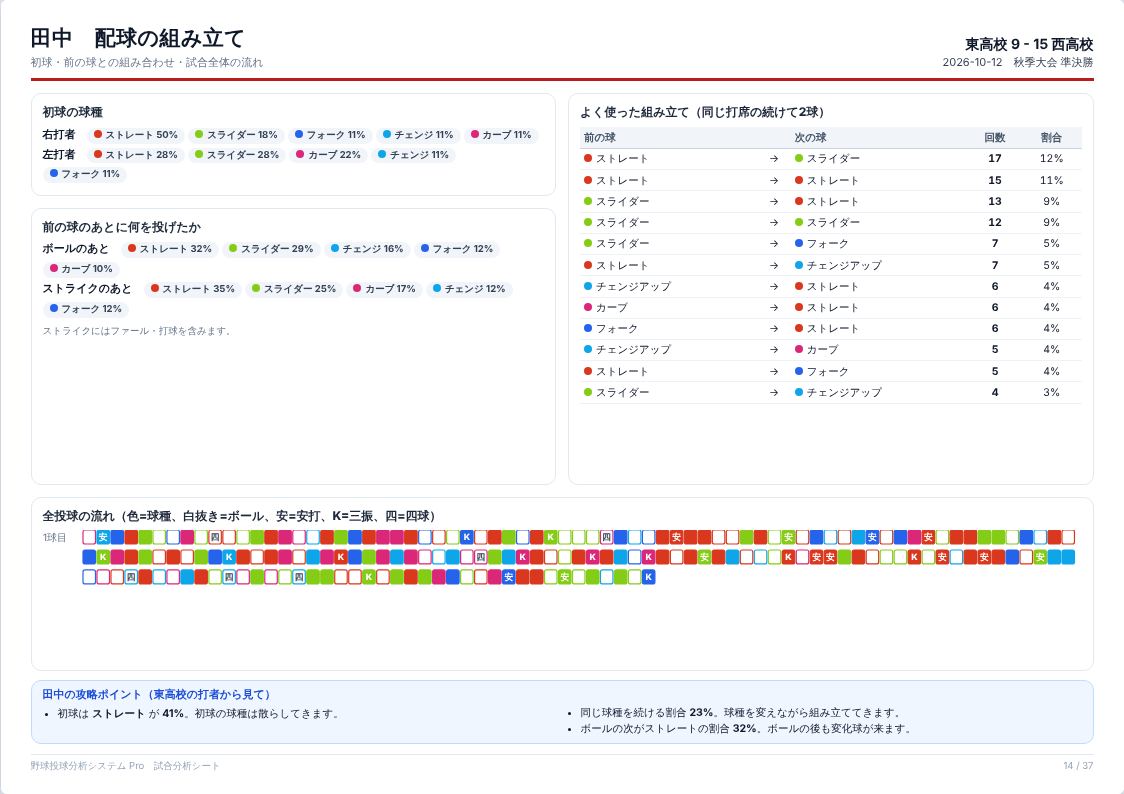The image size is (1124, 794).
Task: Click the 田中の攻略ポイント heading
Action: coord(156,694)
